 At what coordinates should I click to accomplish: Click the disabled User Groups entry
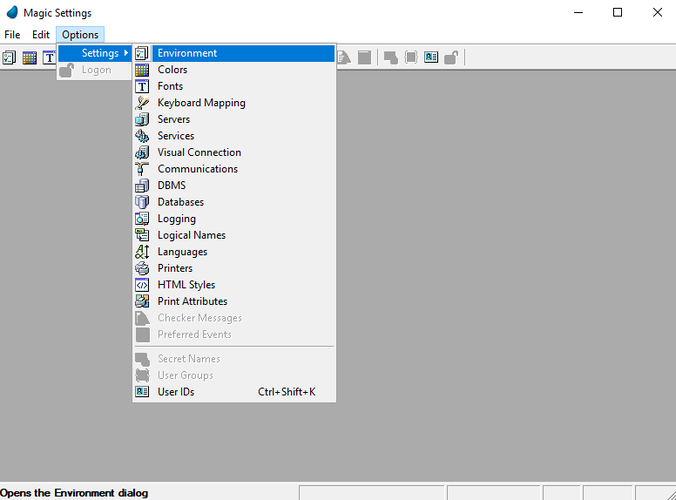coord(234,375)
